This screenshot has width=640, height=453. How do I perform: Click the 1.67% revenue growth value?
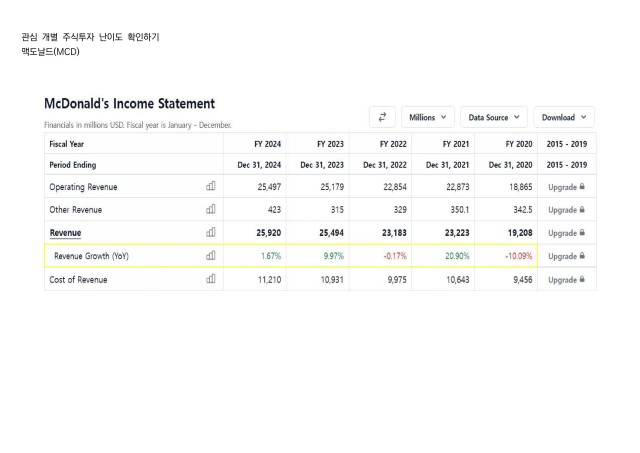click(x=271, y=256)
